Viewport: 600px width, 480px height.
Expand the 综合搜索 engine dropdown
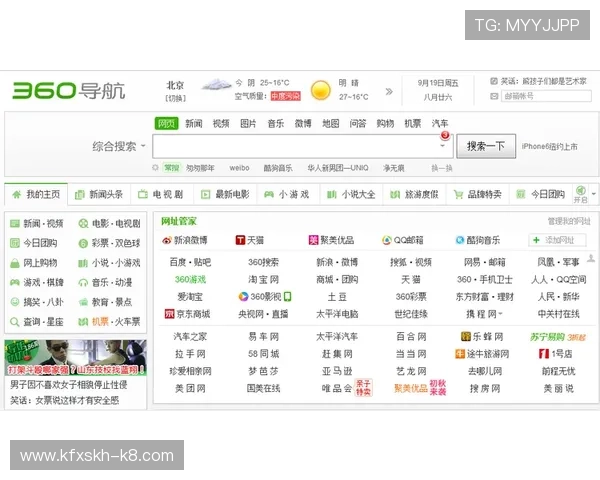tap(143, 146)
